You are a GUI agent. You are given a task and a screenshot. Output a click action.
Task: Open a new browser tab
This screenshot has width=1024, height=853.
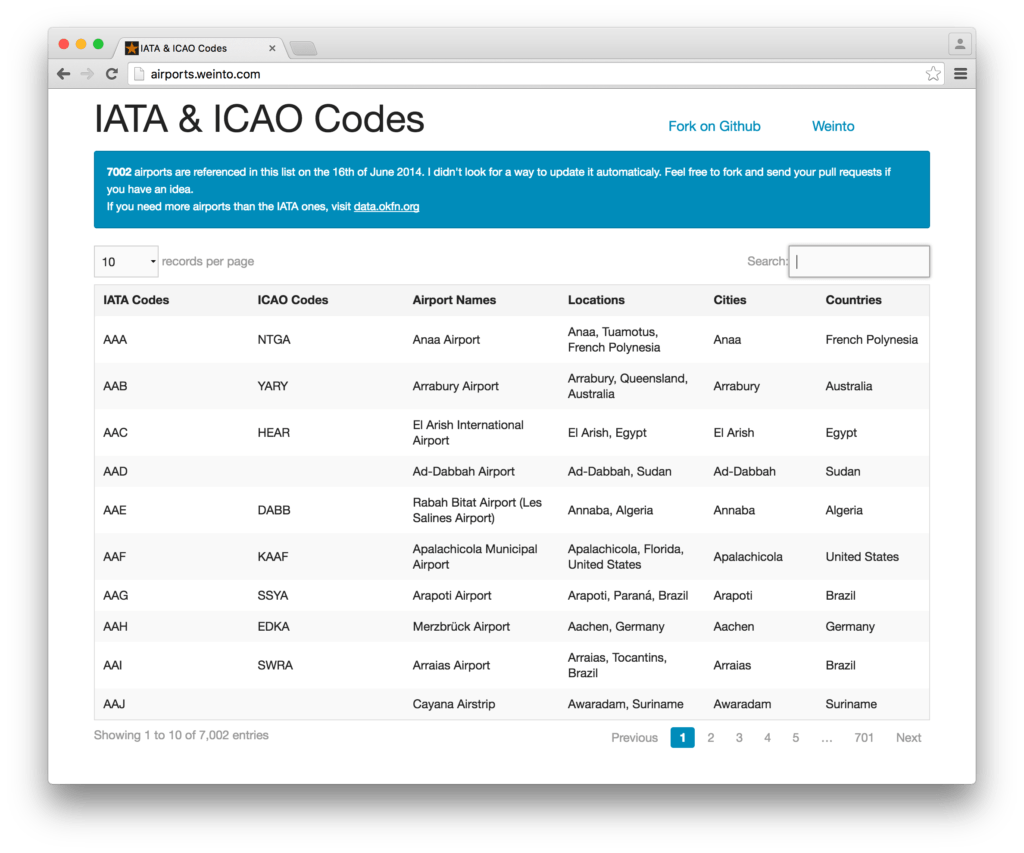tap(303, 48)
